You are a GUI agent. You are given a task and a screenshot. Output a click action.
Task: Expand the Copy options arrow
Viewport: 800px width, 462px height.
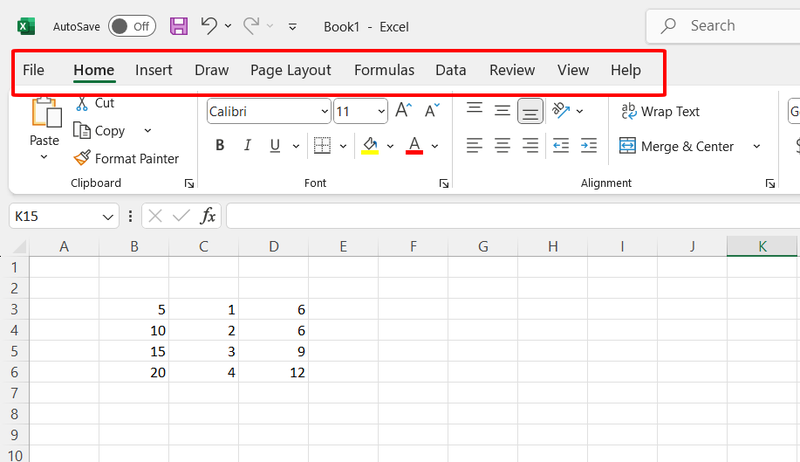(x=147, y=131)
